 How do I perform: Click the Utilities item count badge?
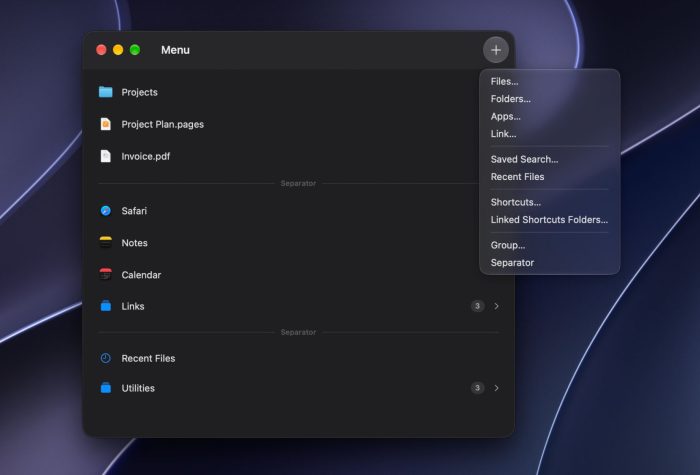pos(477,388)
